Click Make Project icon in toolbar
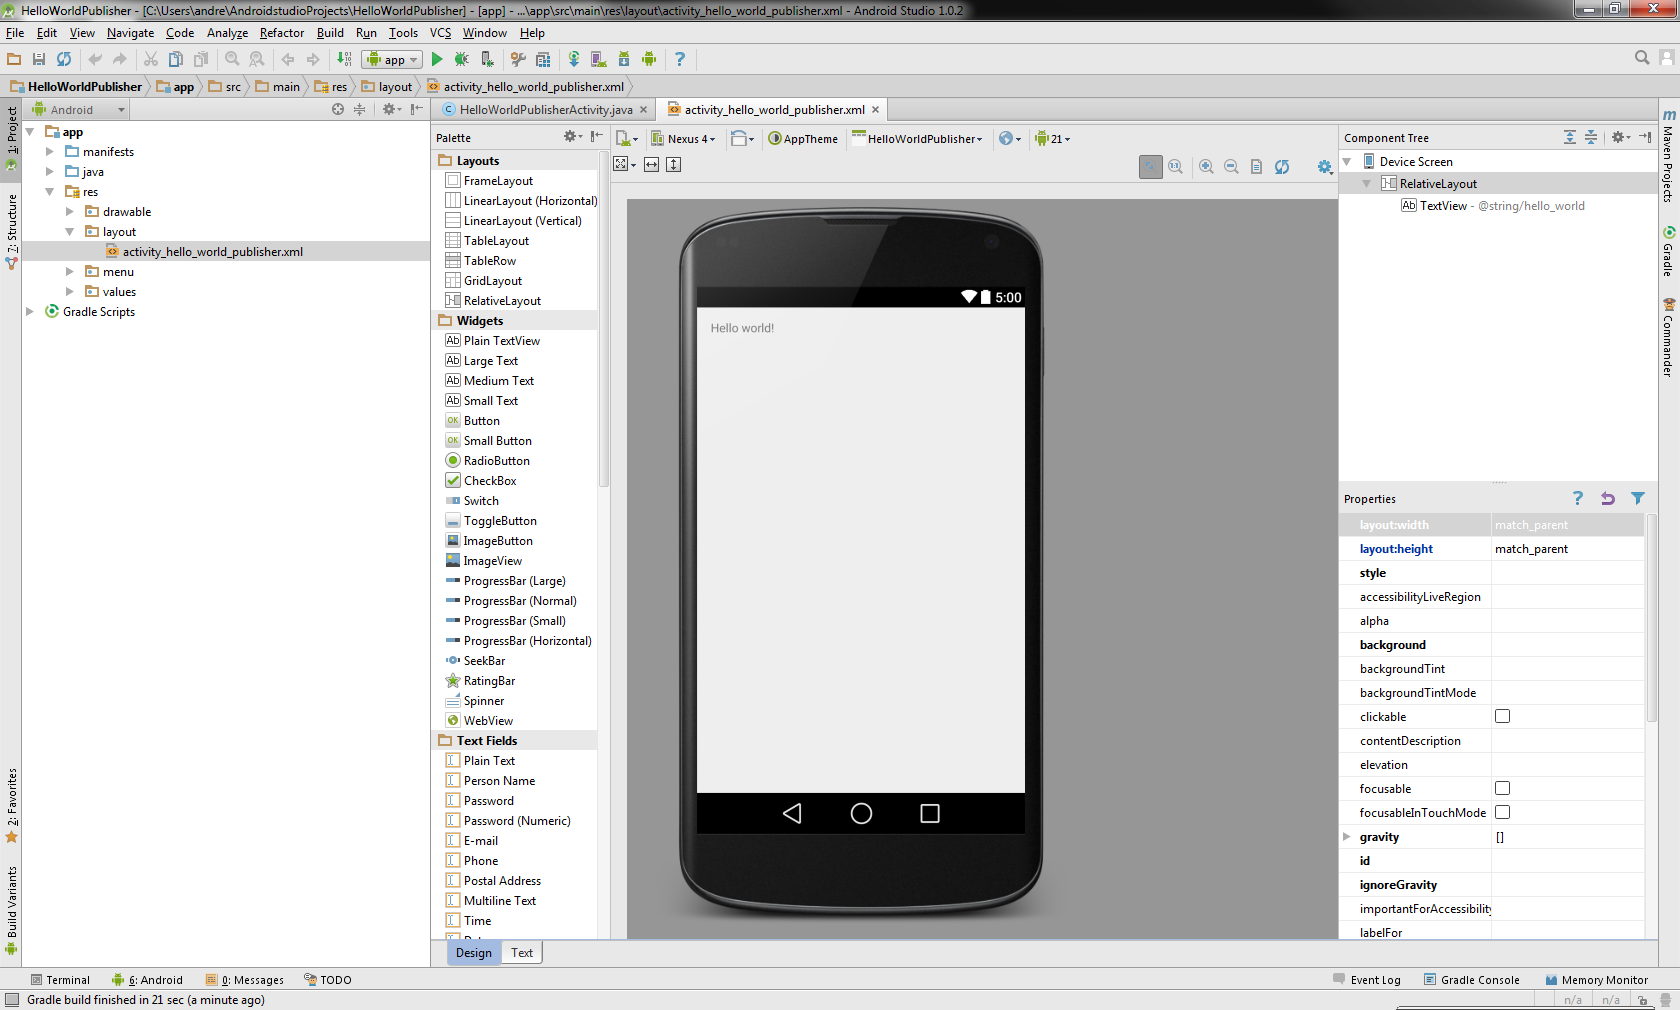Screen dimensions: 1680x1010 coord(344,59)
